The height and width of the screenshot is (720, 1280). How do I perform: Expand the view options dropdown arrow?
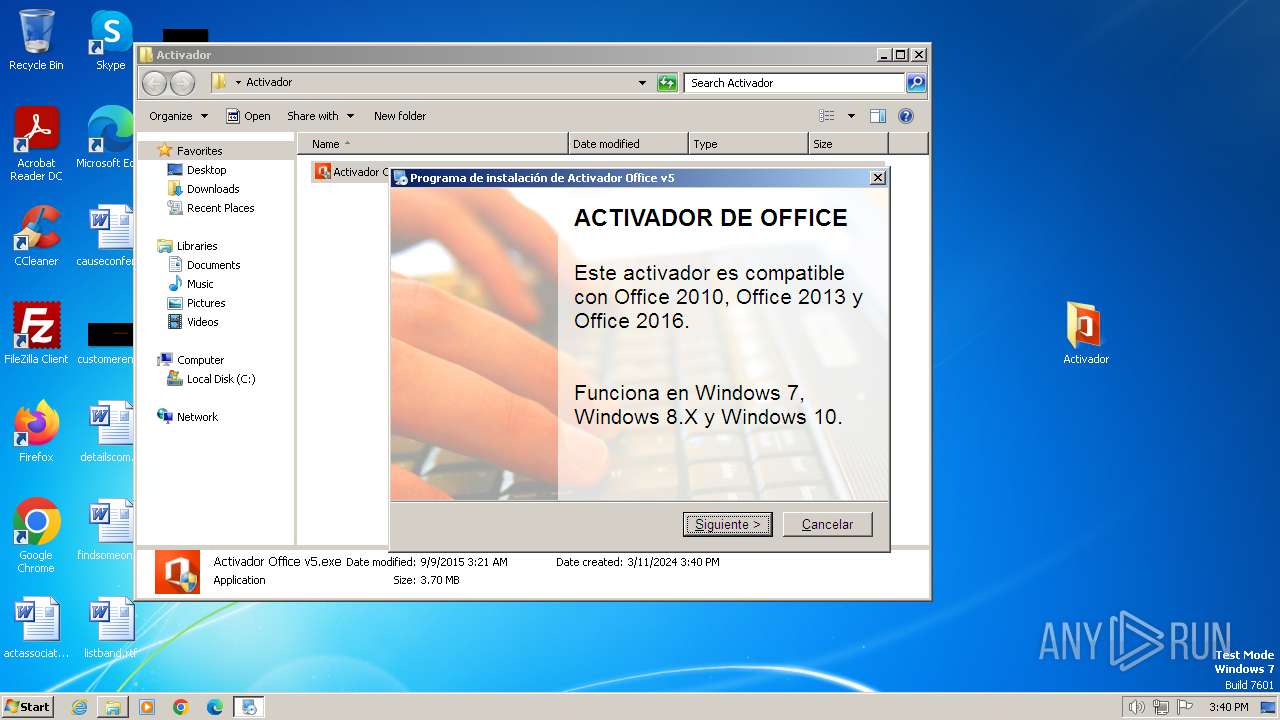click(x=851, y=116)
